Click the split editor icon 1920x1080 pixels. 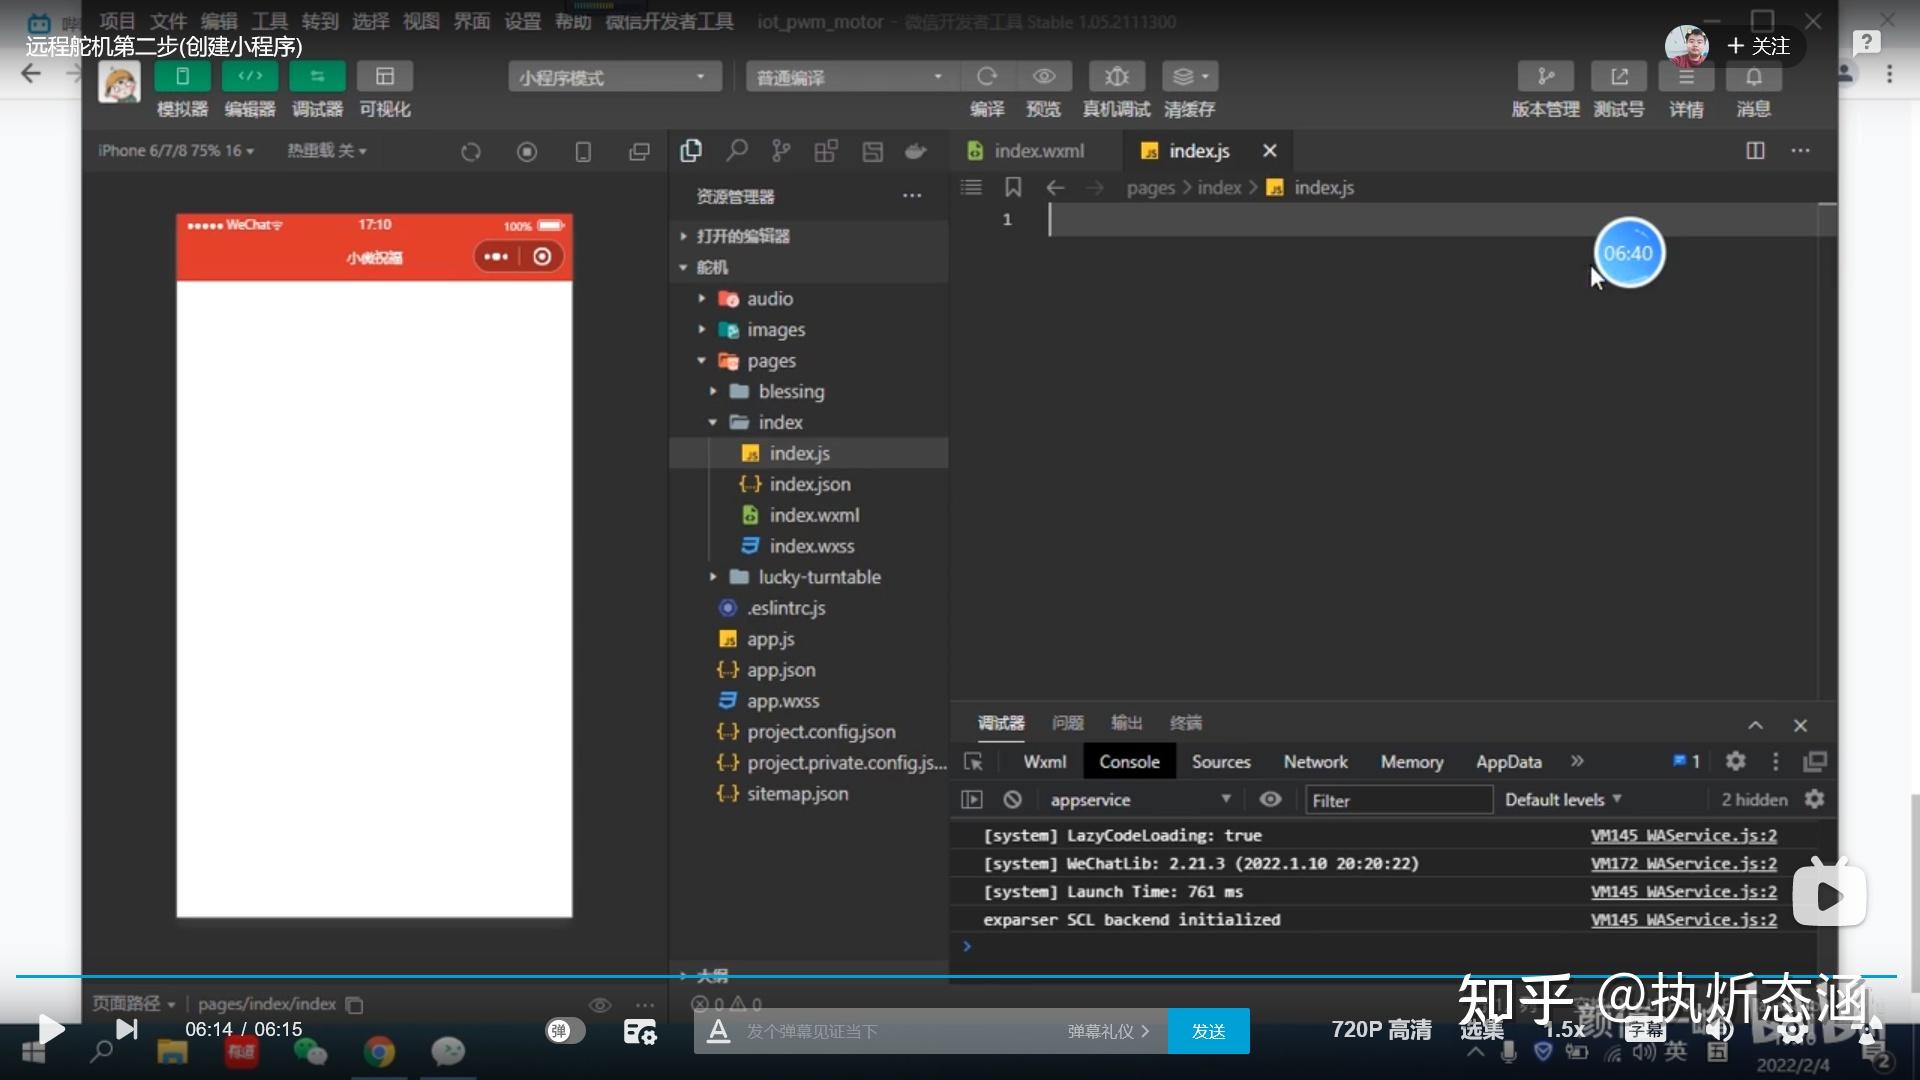1755,151
